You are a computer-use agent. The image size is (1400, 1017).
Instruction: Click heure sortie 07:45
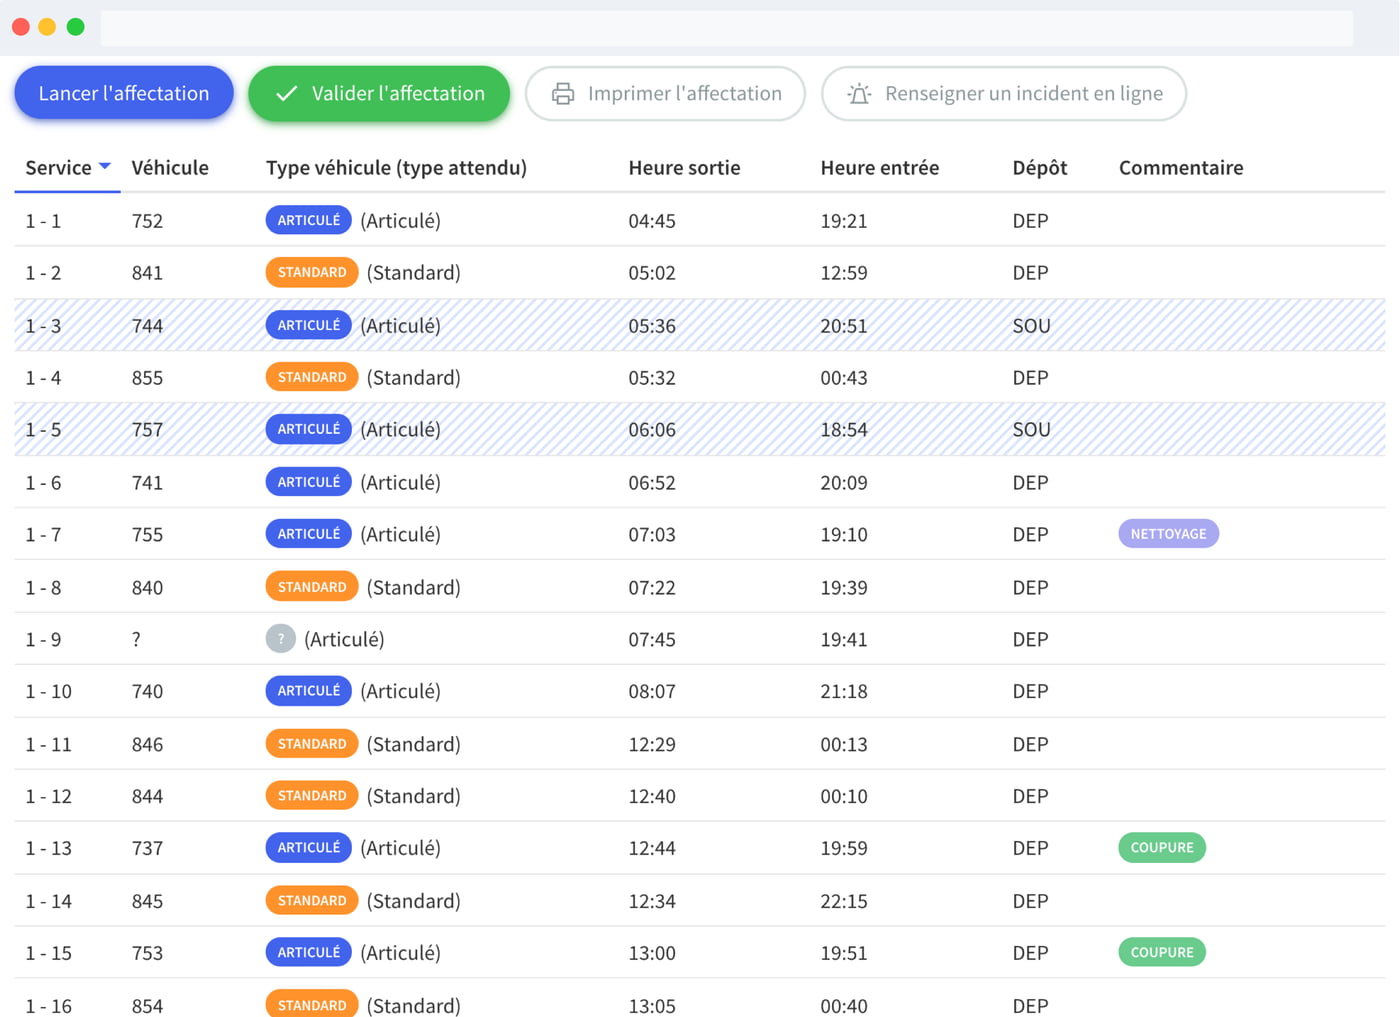point(652,639)
